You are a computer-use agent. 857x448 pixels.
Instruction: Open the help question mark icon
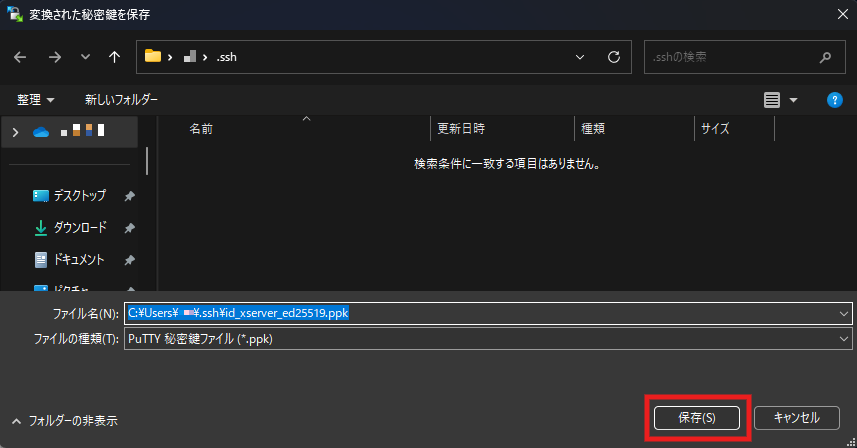[x=834, y=100]
